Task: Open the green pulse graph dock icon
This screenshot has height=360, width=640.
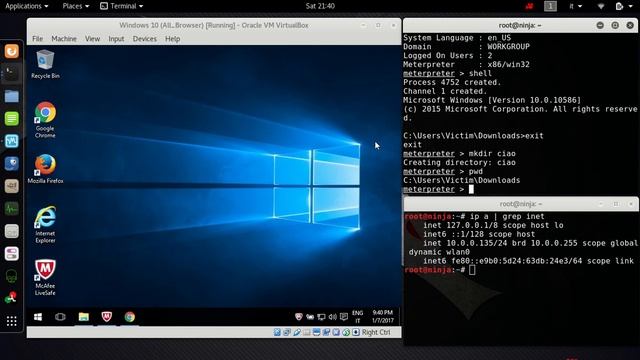Action: 11,209
